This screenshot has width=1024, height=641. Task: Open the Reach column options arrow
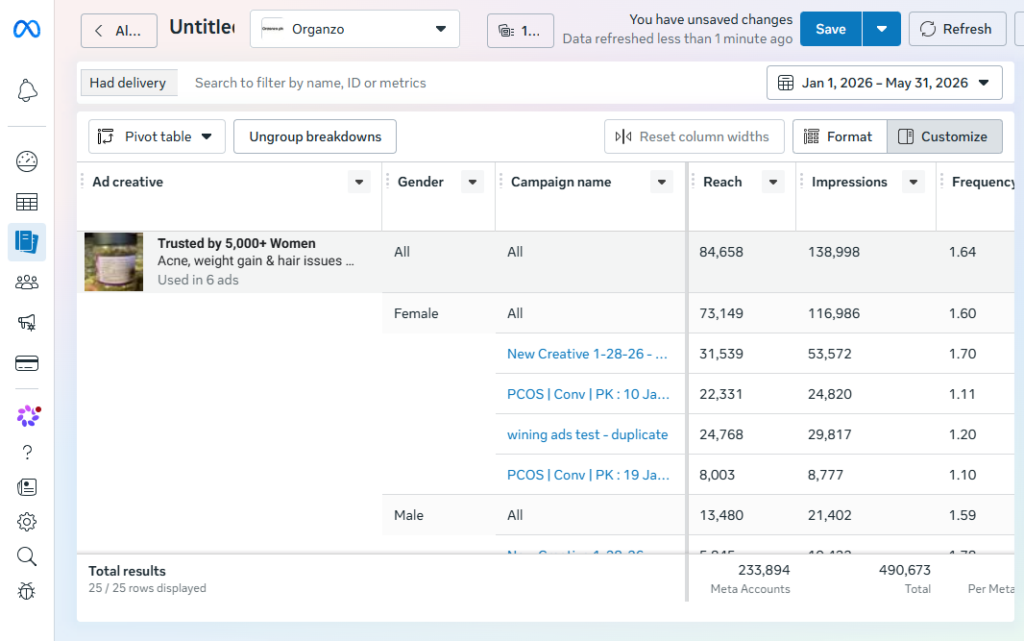[x=773, y=182]
